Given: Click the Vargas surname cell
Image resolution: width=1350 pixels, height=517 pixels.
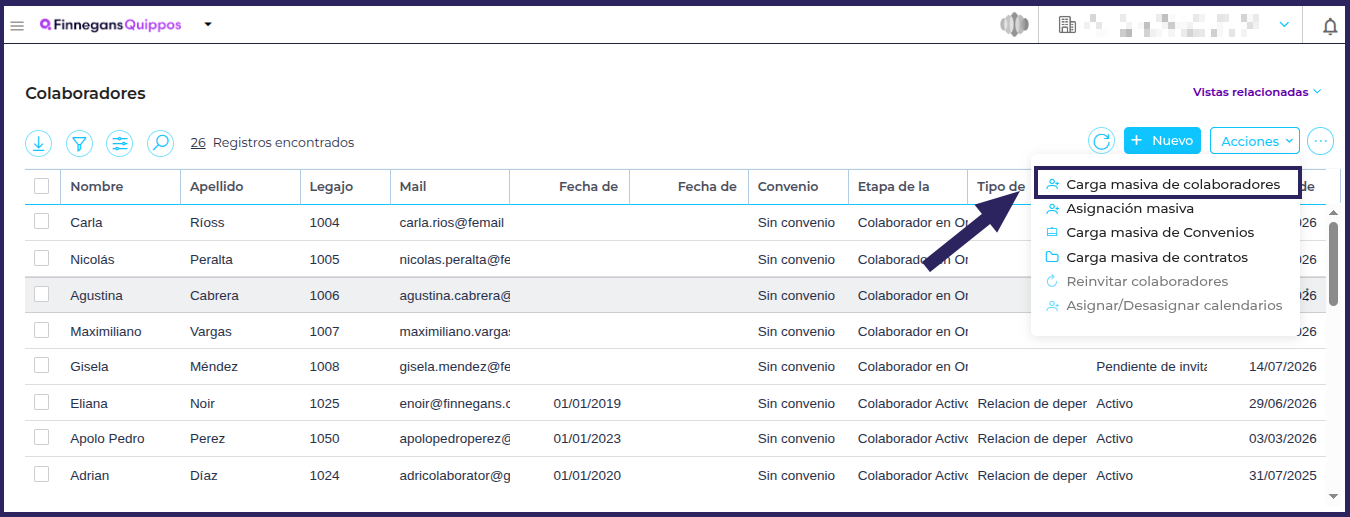Looking at the screenshot, I should pos(211,331).
